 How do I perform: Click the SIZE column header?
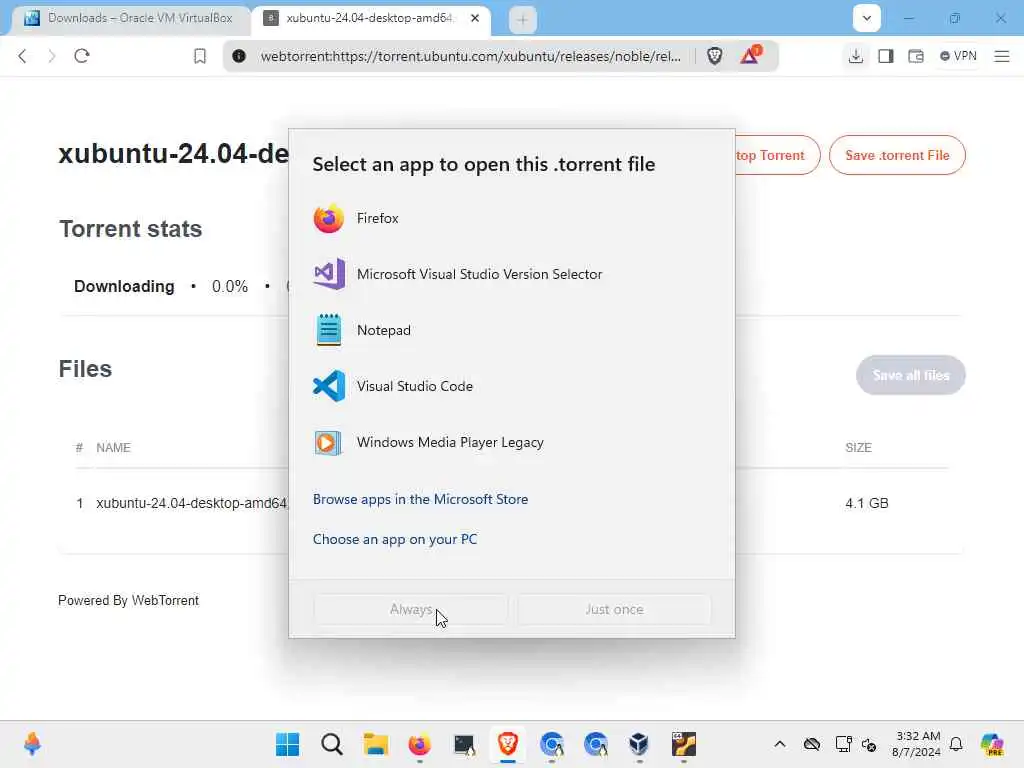point(858,447)
